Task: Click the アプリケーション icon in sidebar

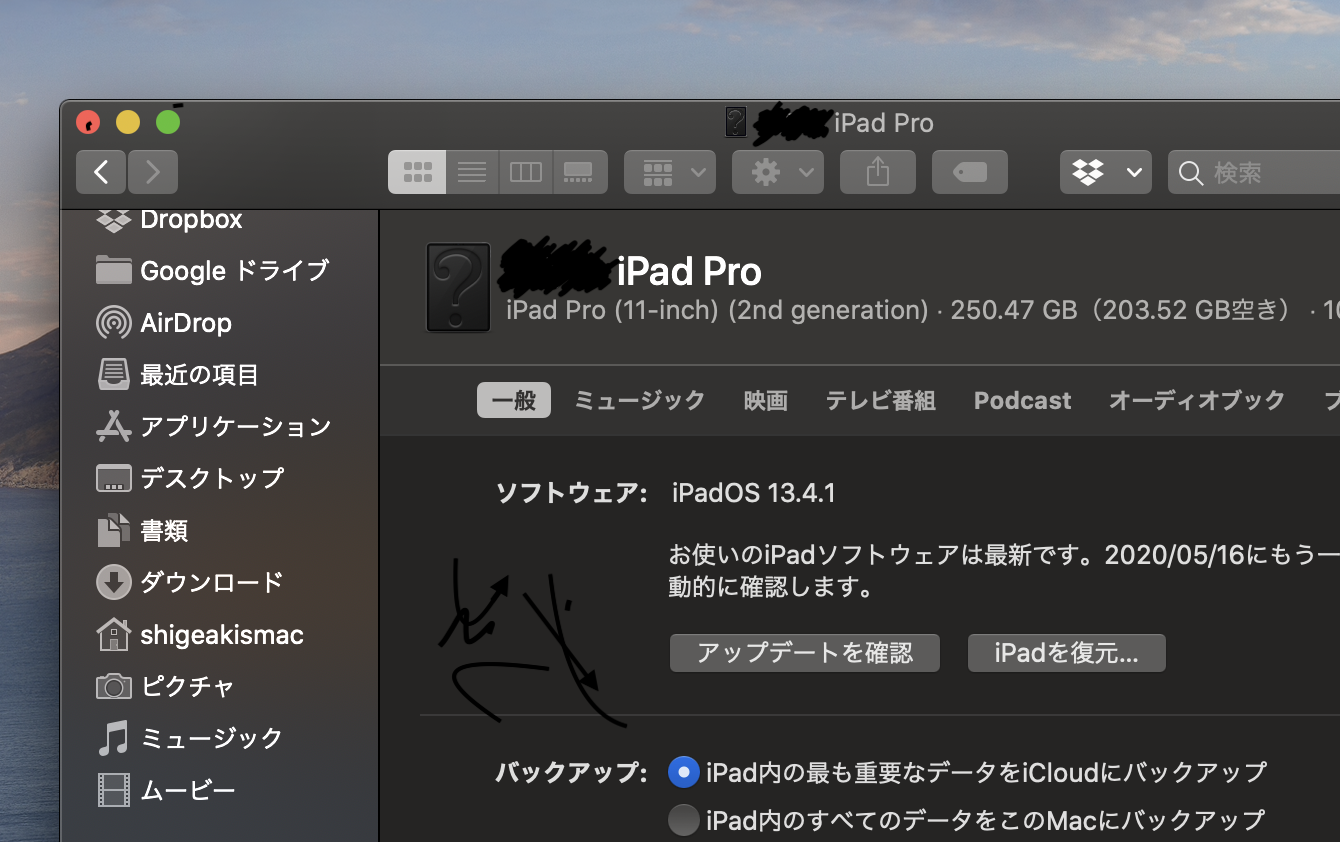Action: point(114,427)
